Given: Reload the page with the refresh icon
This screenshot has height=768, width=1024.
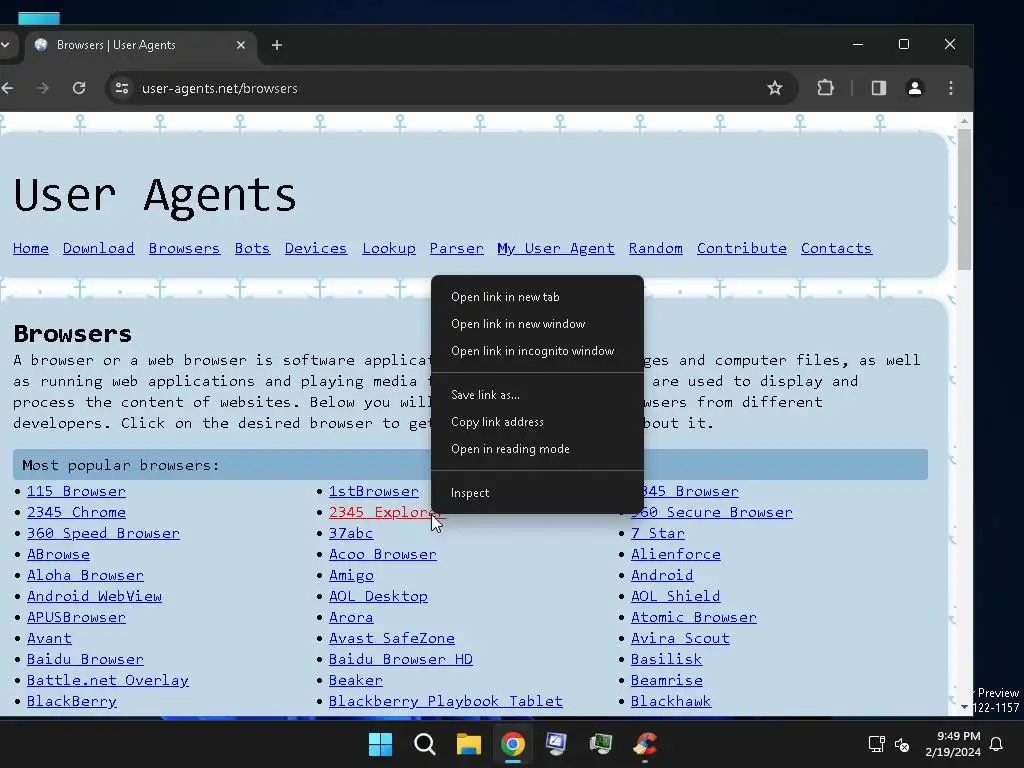Looking at the screenshot, I should click(x=79, y=88).
